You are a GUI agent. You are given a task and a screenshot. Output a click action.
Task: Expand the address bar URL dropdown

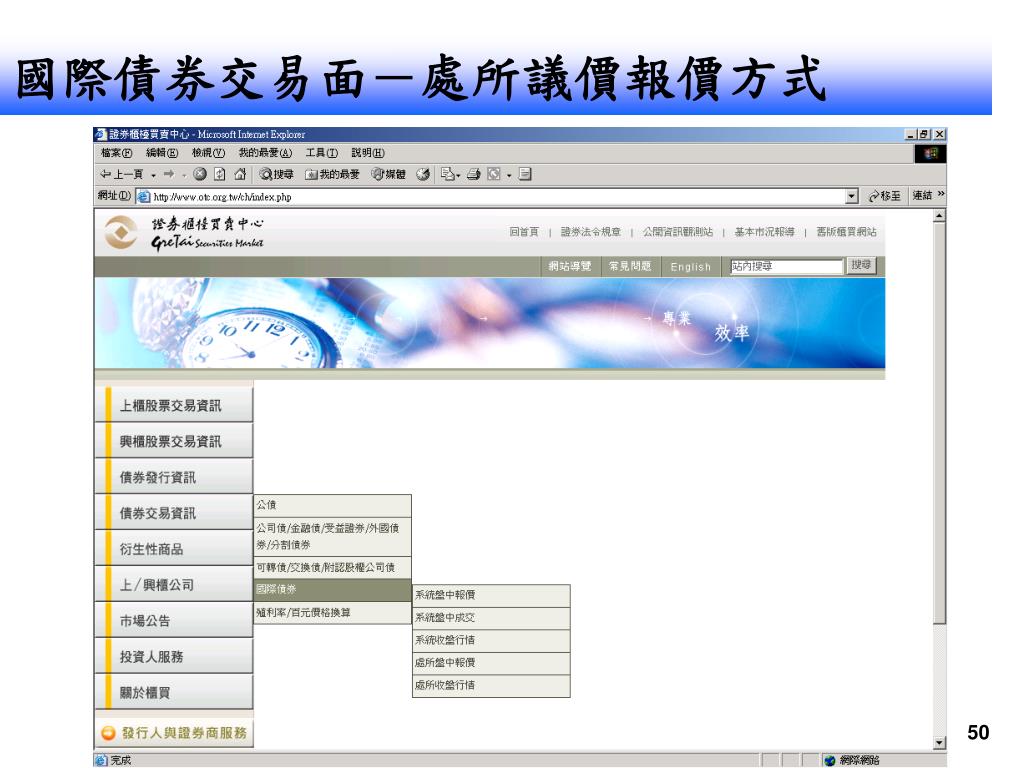(x=852, y=196)
